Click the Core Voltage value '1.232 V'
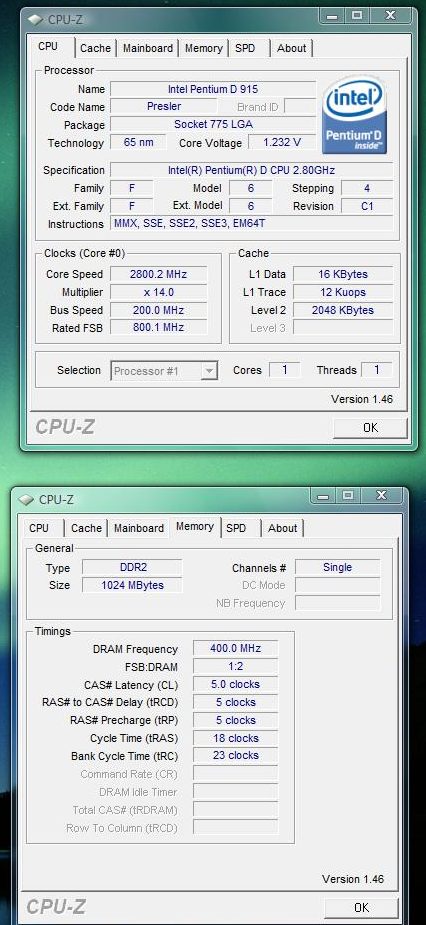 tap(282, 142)
